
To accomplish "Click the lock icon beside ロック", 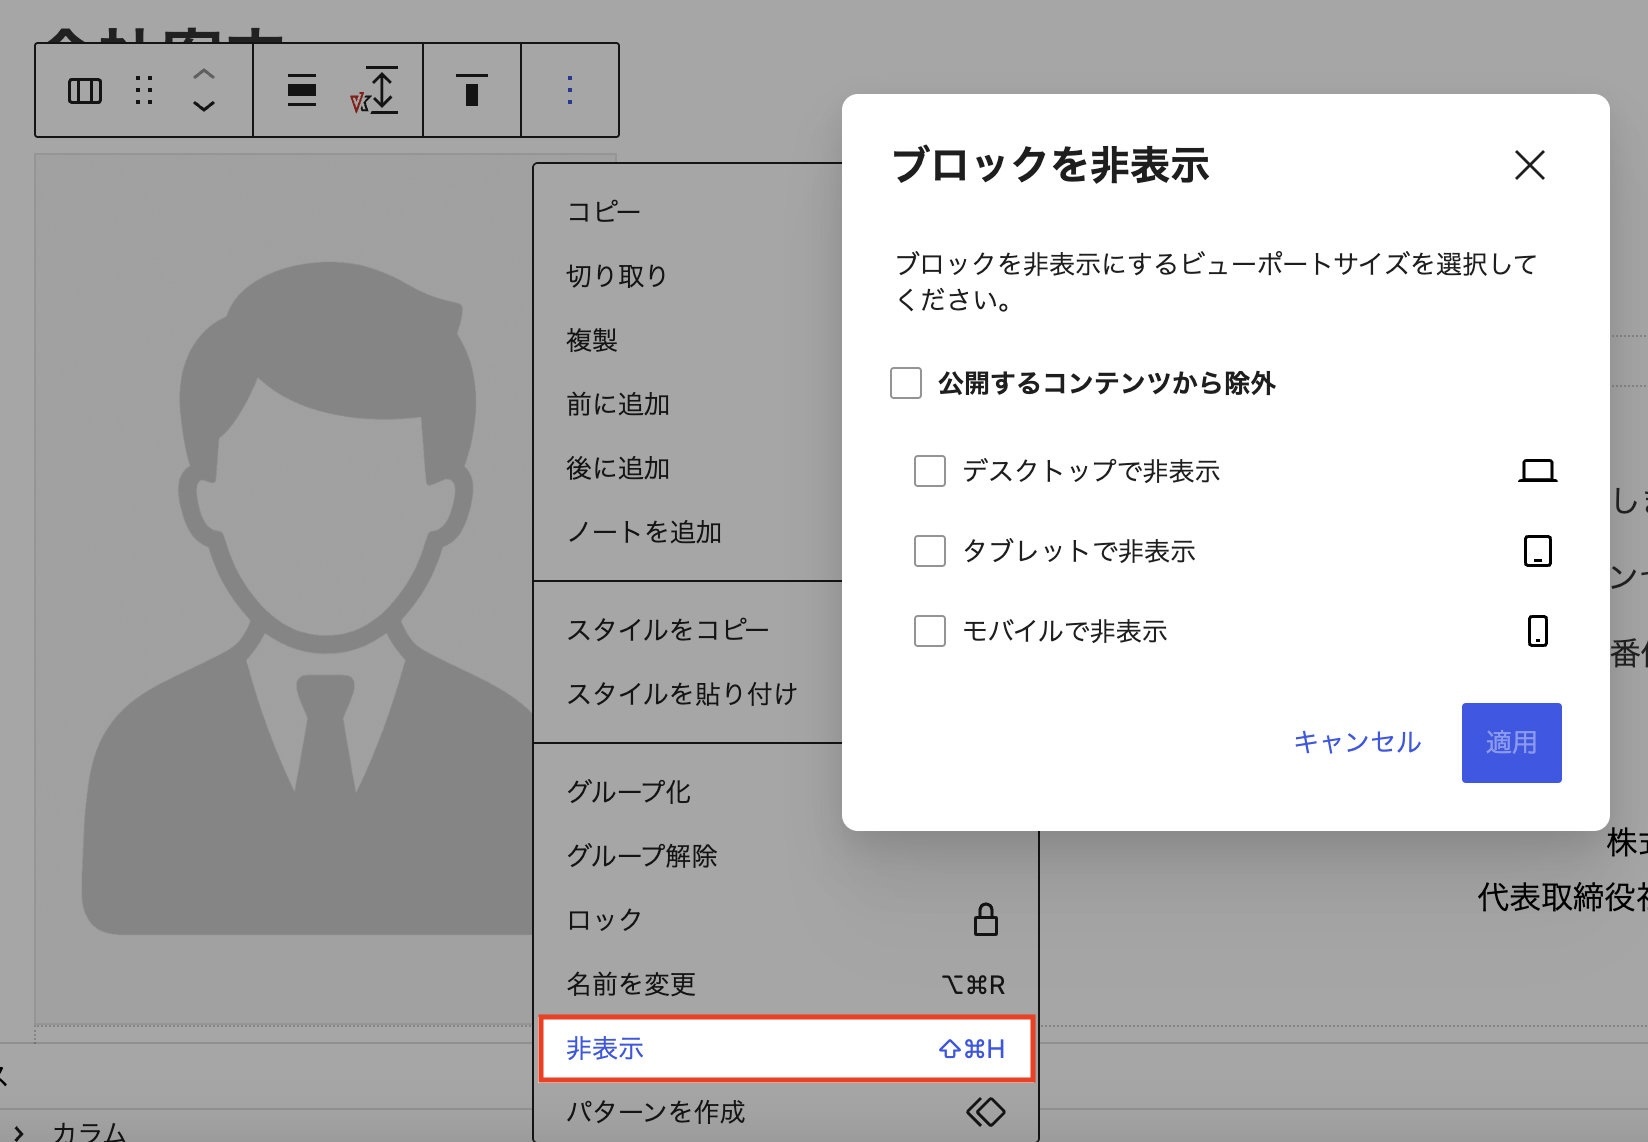I will pyautogui.click(x=985, y=919).
